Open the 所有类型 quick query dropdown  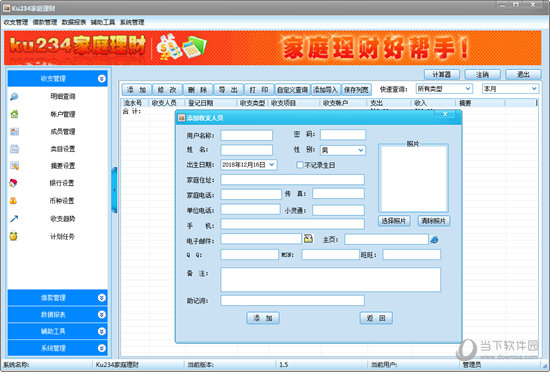click(x=468, y=89)
